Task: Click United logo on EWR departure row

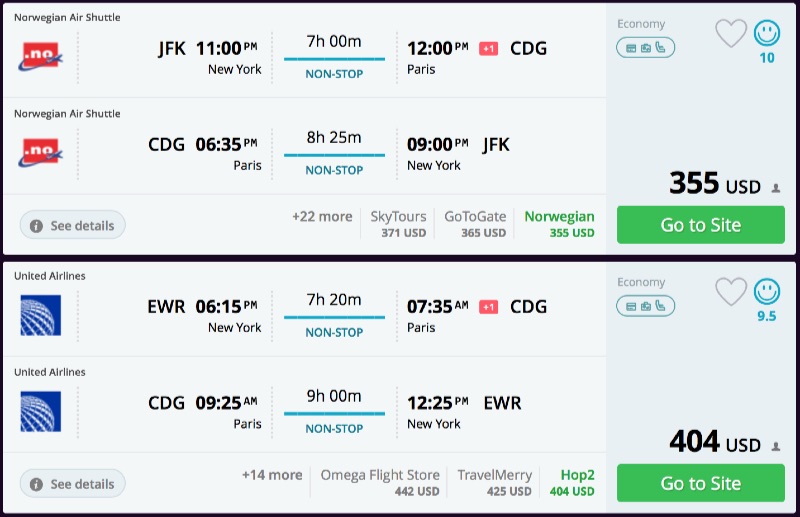Action: (x=40, y=315)
